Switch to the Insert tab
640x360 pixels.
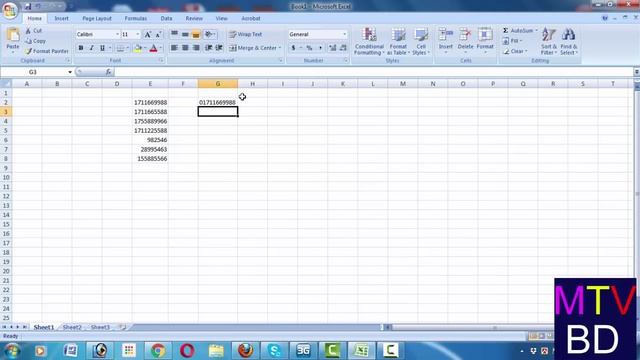pyautogui.click(x=62, y=18)
